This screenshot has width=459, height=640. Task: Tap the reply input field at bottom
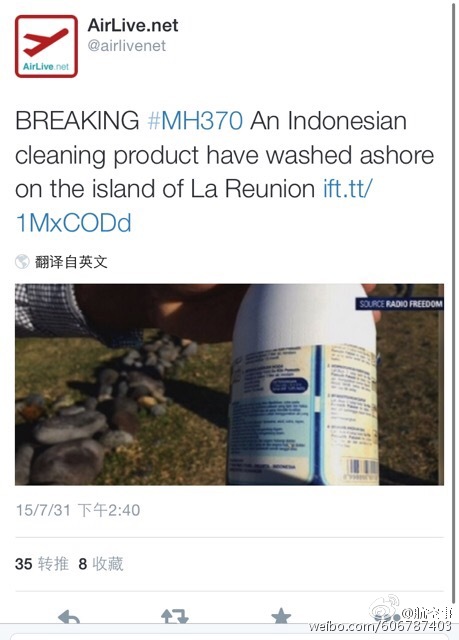coord(229,636)
